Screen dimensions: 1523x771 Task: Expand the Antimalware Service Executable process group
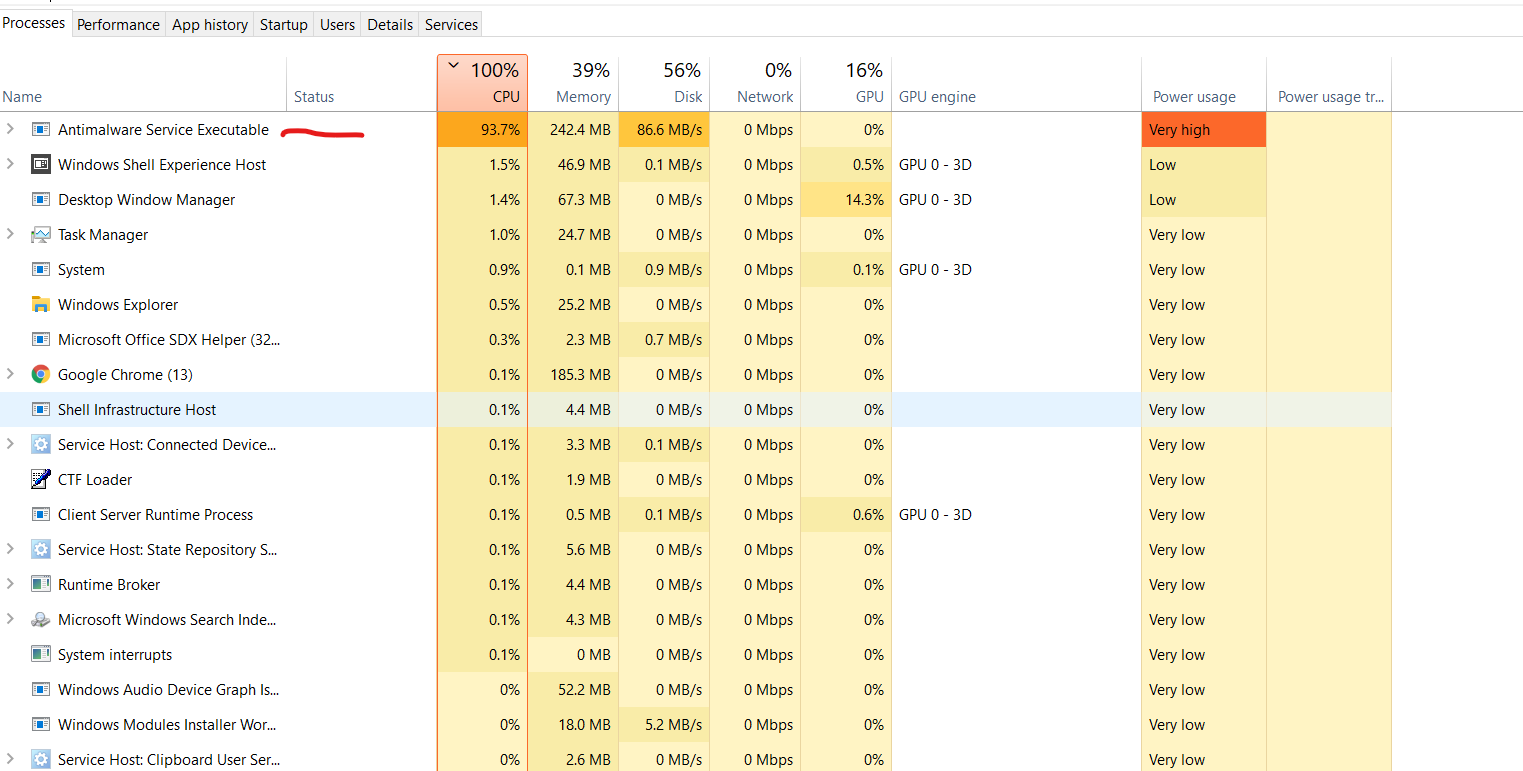click(x=10, y=129)
